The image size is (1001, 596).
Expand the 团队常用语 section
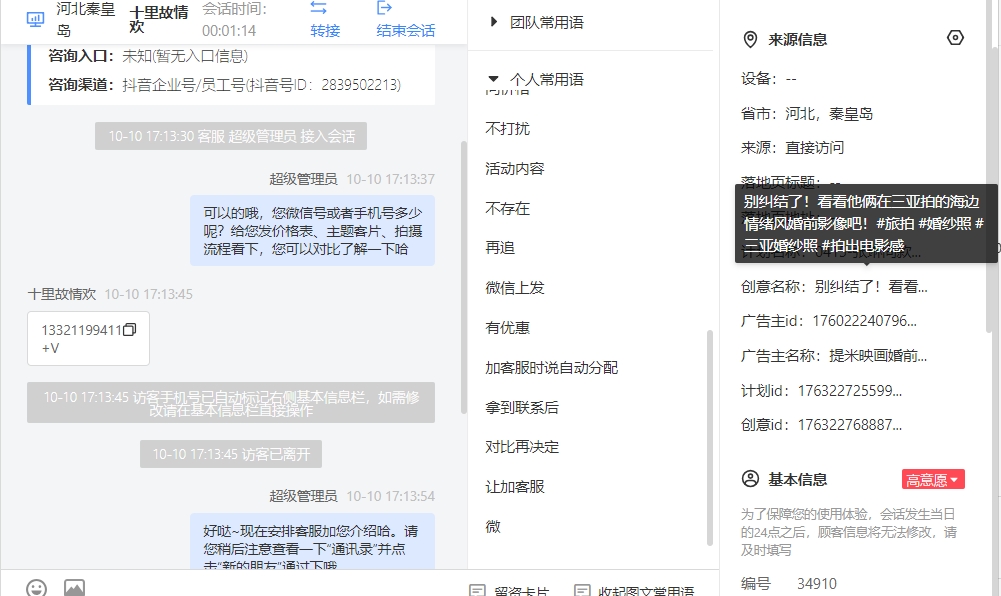[x=536, y=22]
